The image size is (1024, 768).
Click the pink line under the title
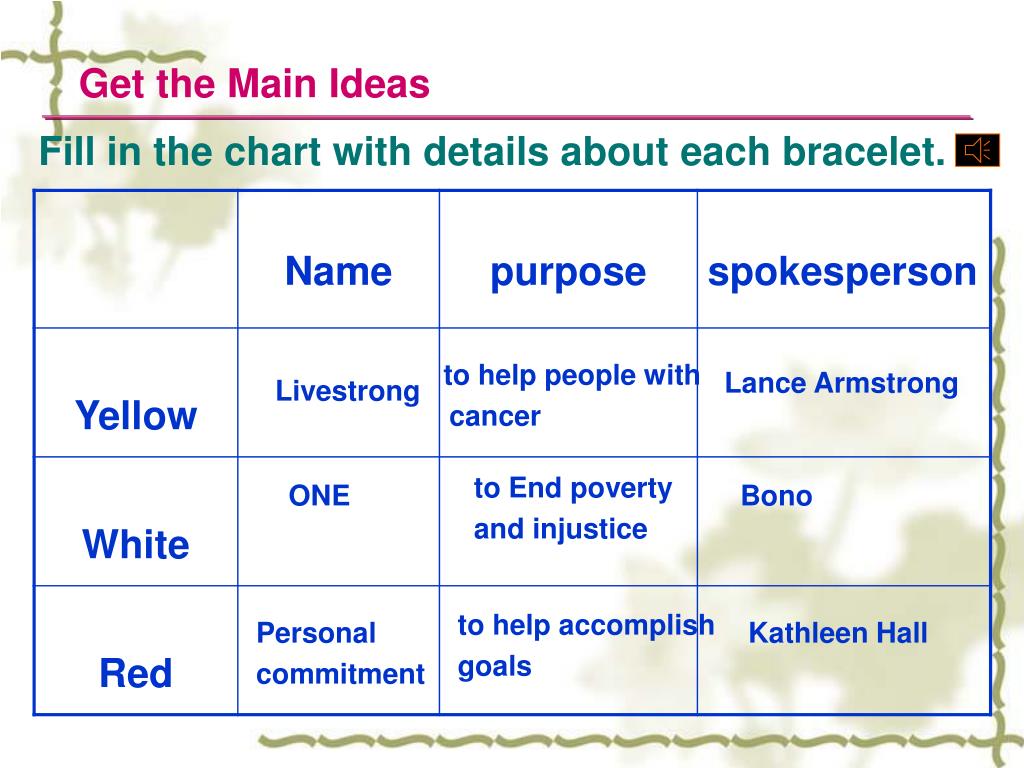[508, 118]
